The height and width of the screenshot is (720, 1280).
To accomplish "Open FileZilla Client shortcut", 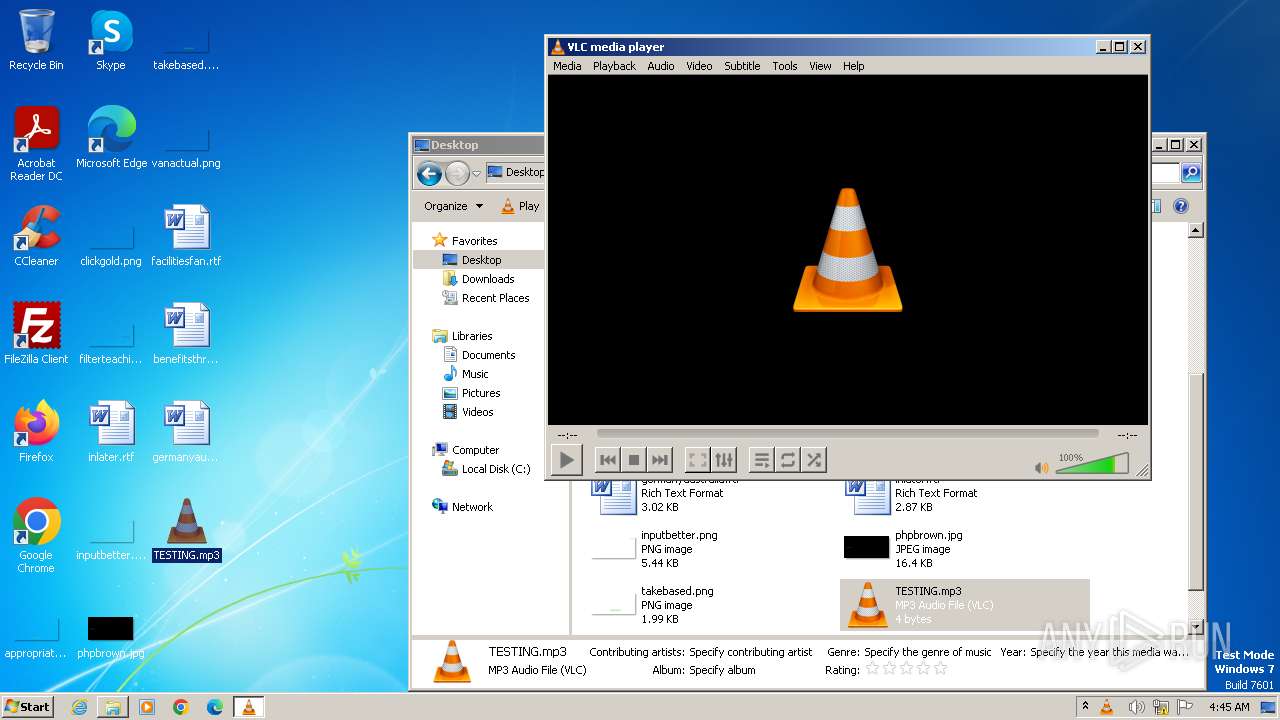I will [36, 334].
